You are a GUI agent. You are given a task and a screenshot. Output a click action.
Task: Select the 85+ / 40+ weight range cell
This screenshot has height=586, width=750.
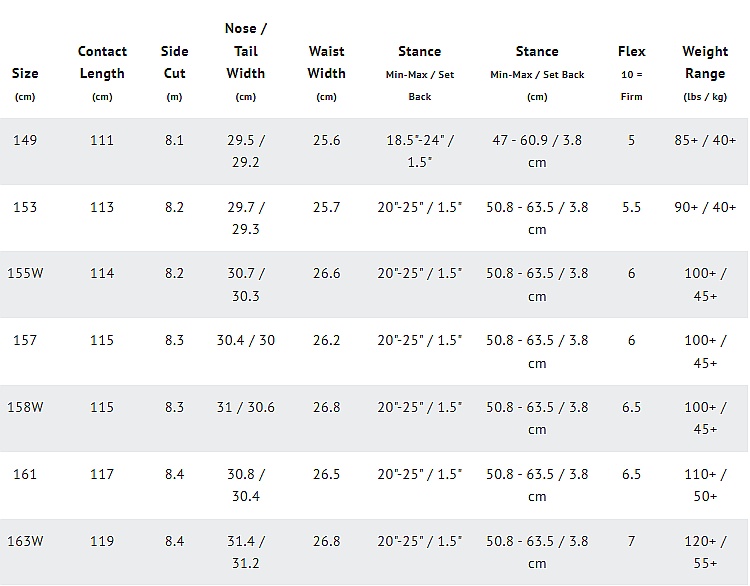[x=705, y=140]
